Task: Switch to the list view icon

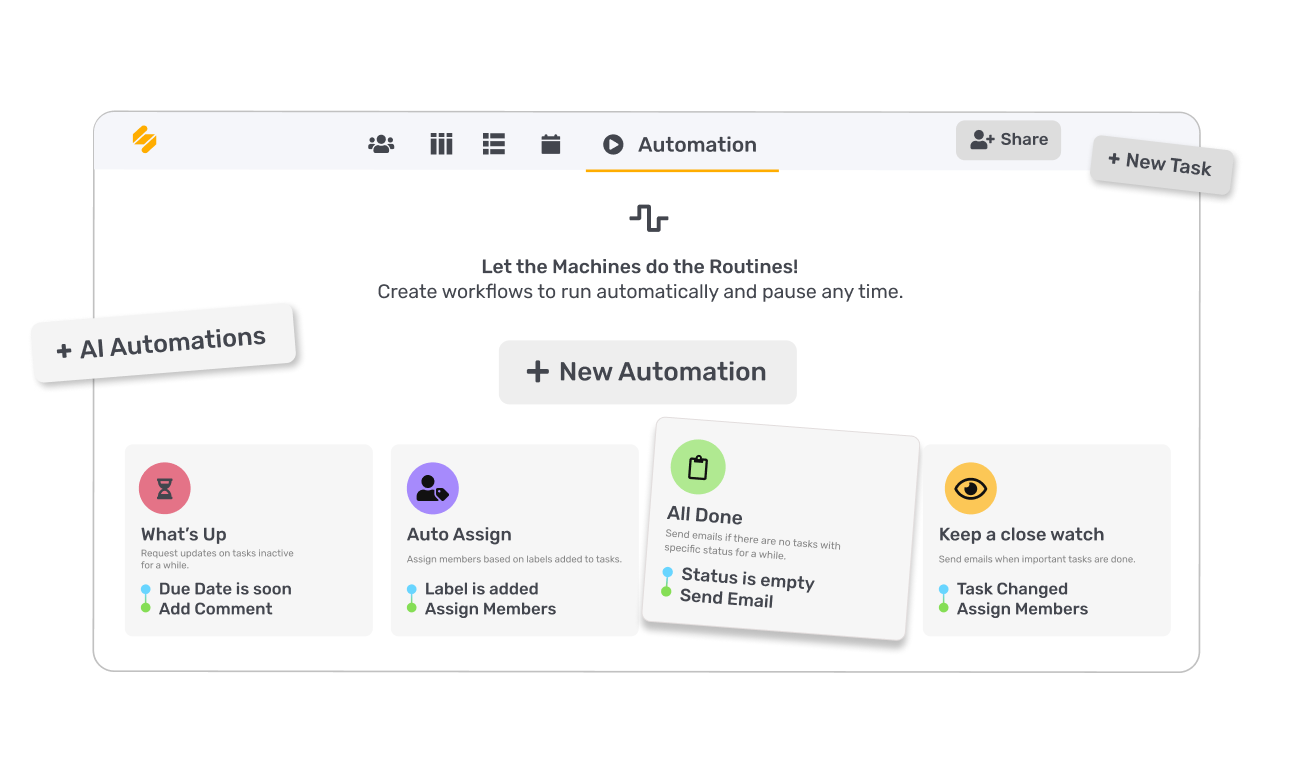Action: tap(494, 144)
